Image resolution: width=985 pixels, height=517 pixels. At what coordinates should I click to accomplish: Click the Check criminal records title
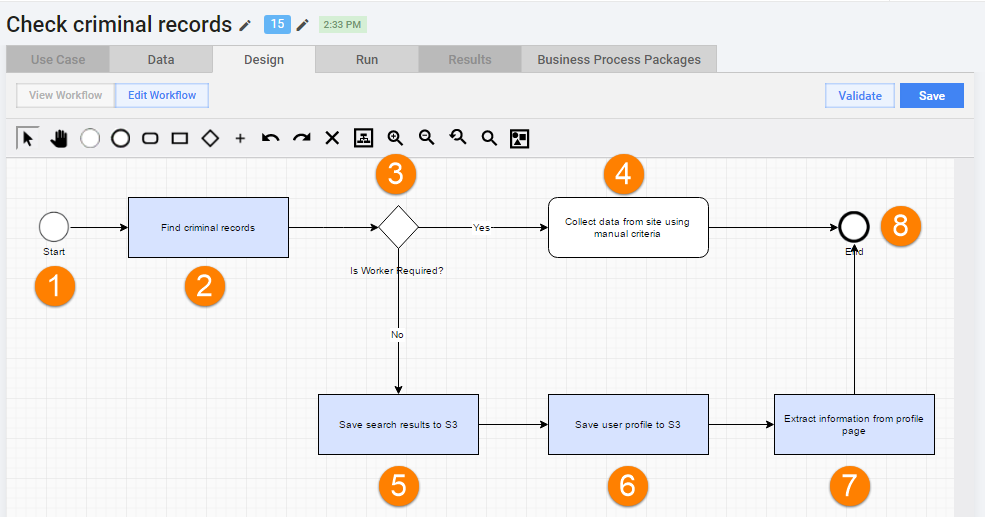119,24
